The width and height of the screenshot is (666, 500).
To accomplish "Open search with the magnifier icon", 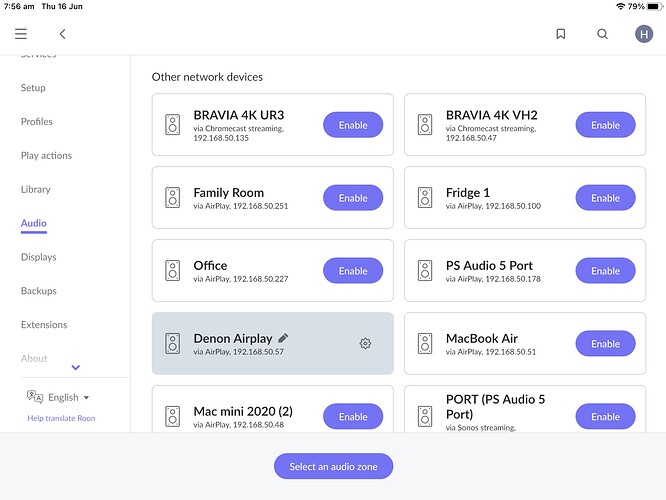I will click(x=602, y=34).
